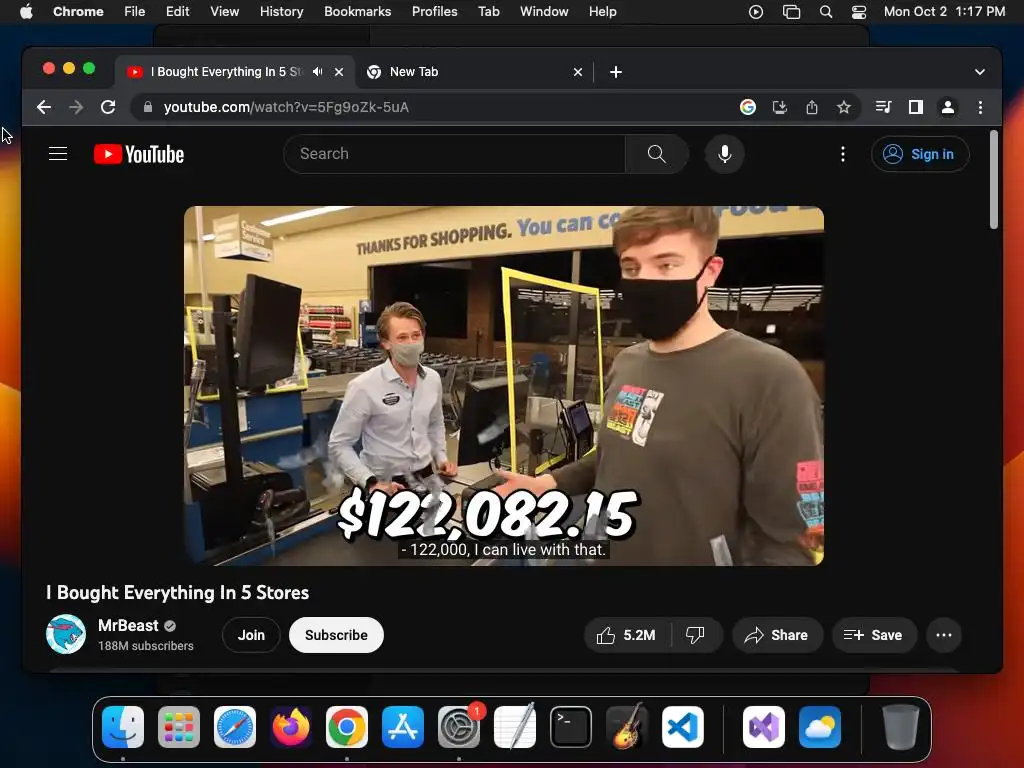Go back with browser back arrow
This screenshot has height=768, width=1024.
coord(44,107)
